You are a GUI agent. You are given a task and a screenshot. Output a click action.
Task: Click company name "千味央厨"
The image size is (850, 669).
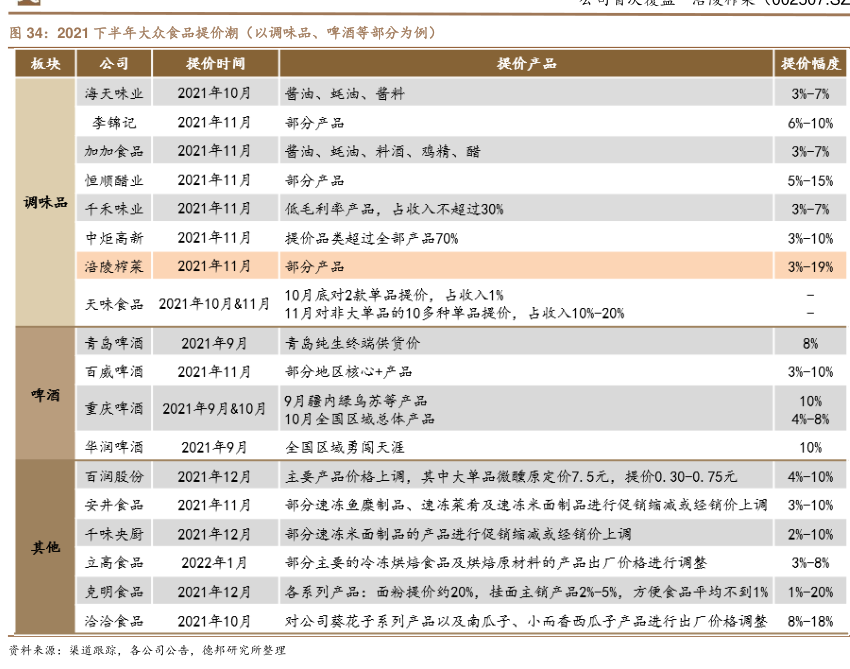114,535
